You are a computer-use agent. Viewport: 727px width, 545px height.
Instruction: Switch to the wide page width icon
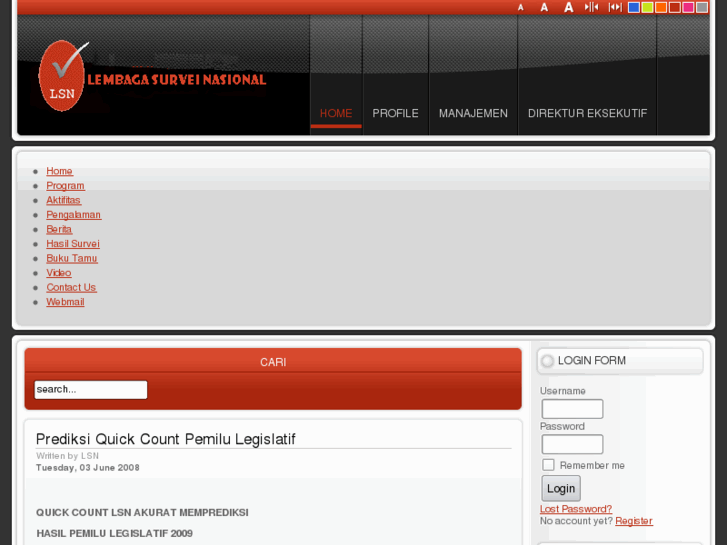tap(615, 7)
